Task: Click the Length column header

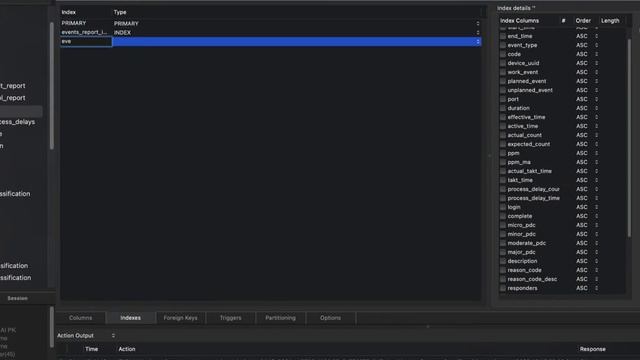Action: (610, 21)
